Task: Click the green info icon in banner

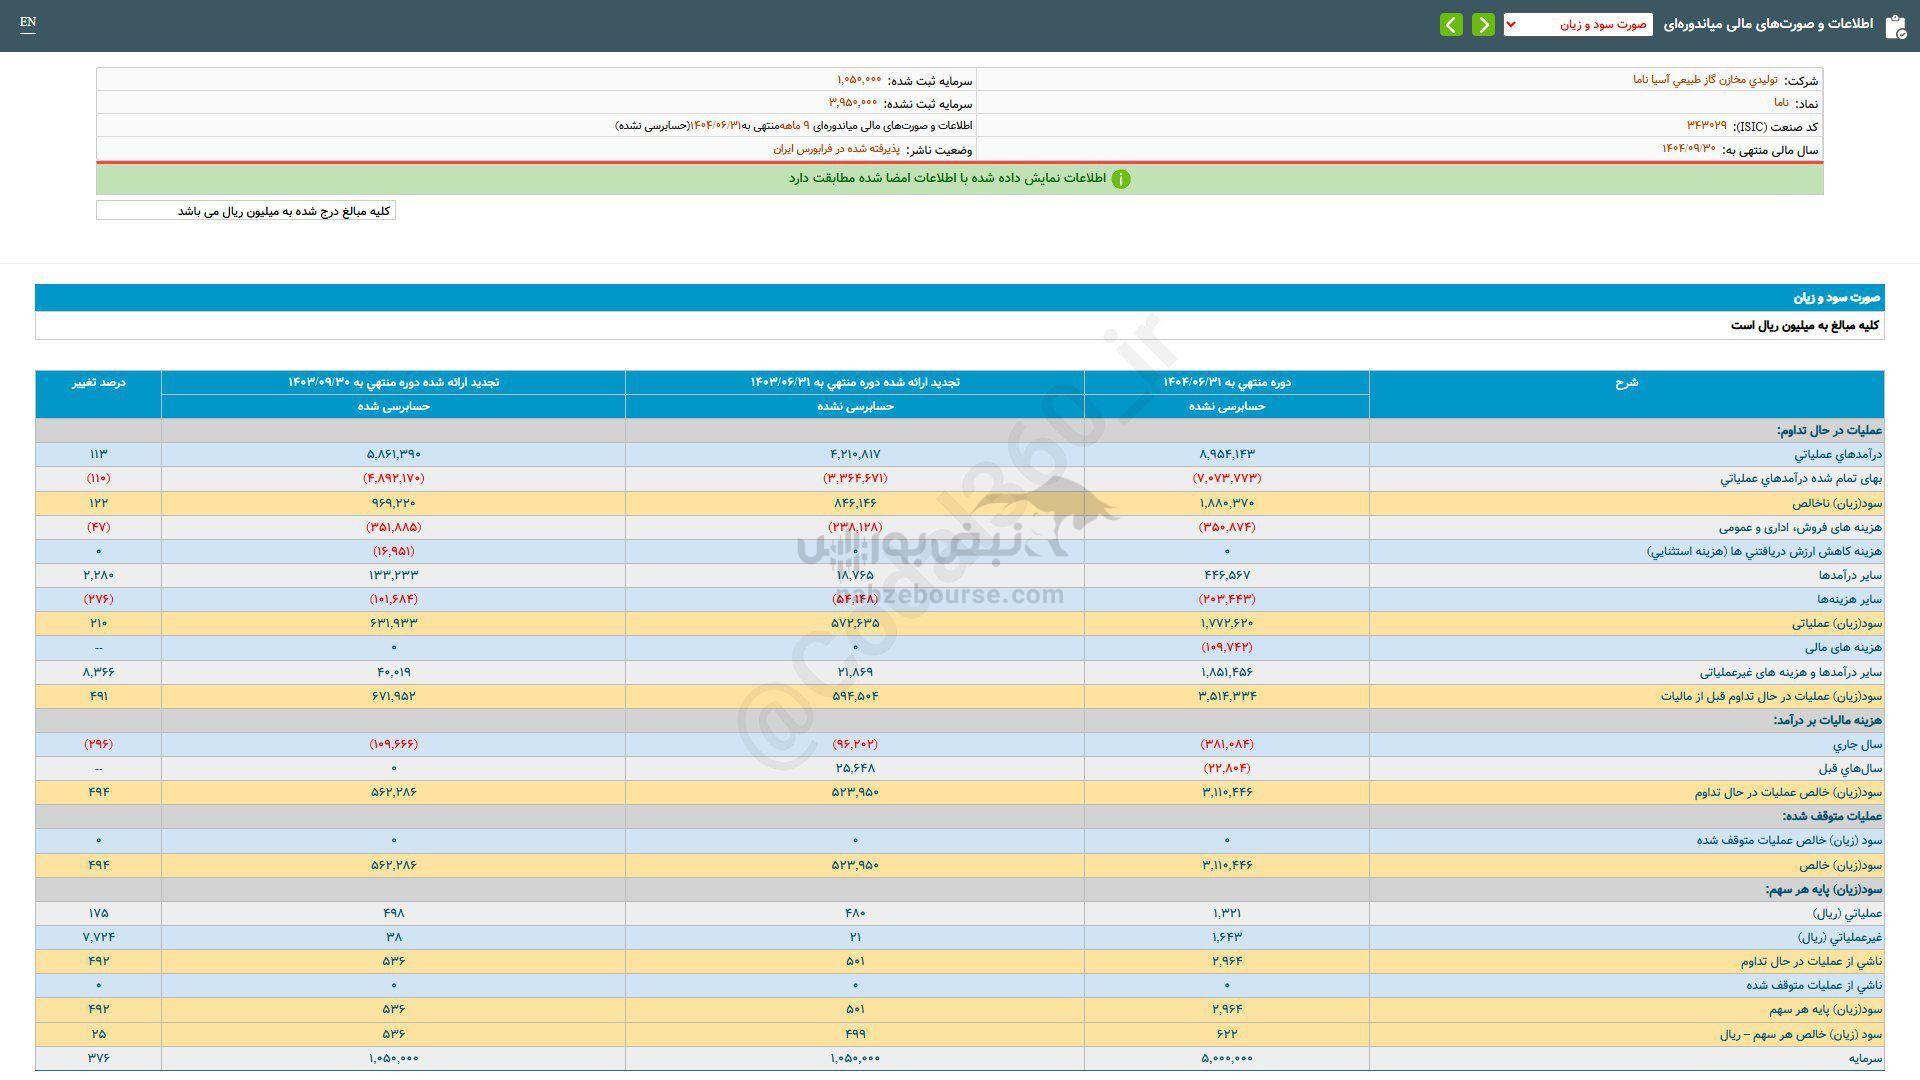Action: click(1121, 179)
